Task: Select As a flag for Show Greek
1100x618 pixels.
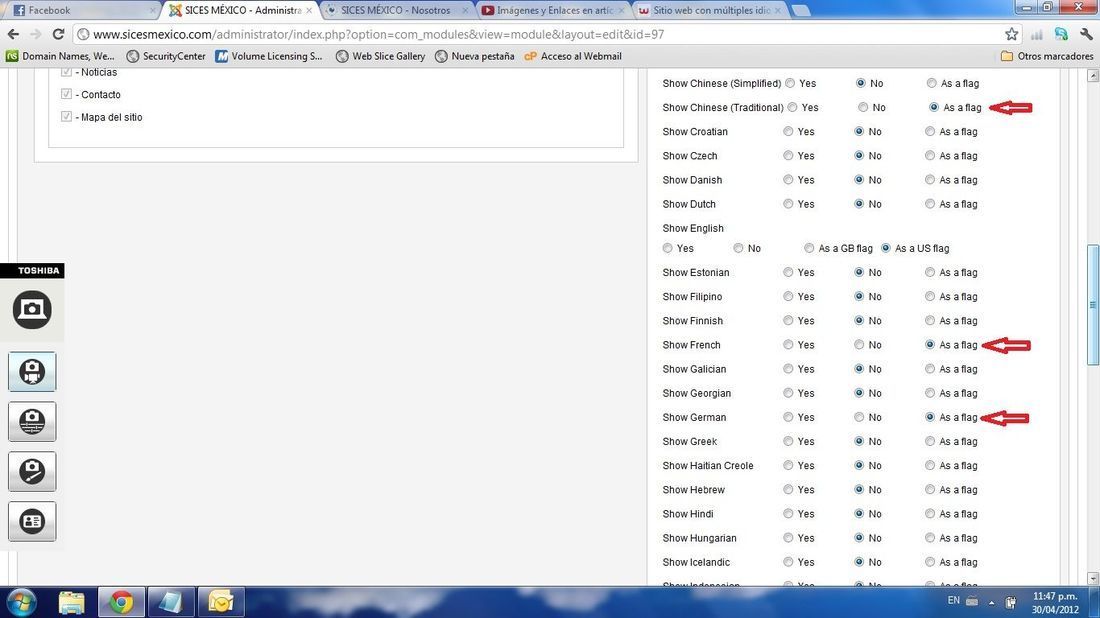Action: [x=930, y=441]
